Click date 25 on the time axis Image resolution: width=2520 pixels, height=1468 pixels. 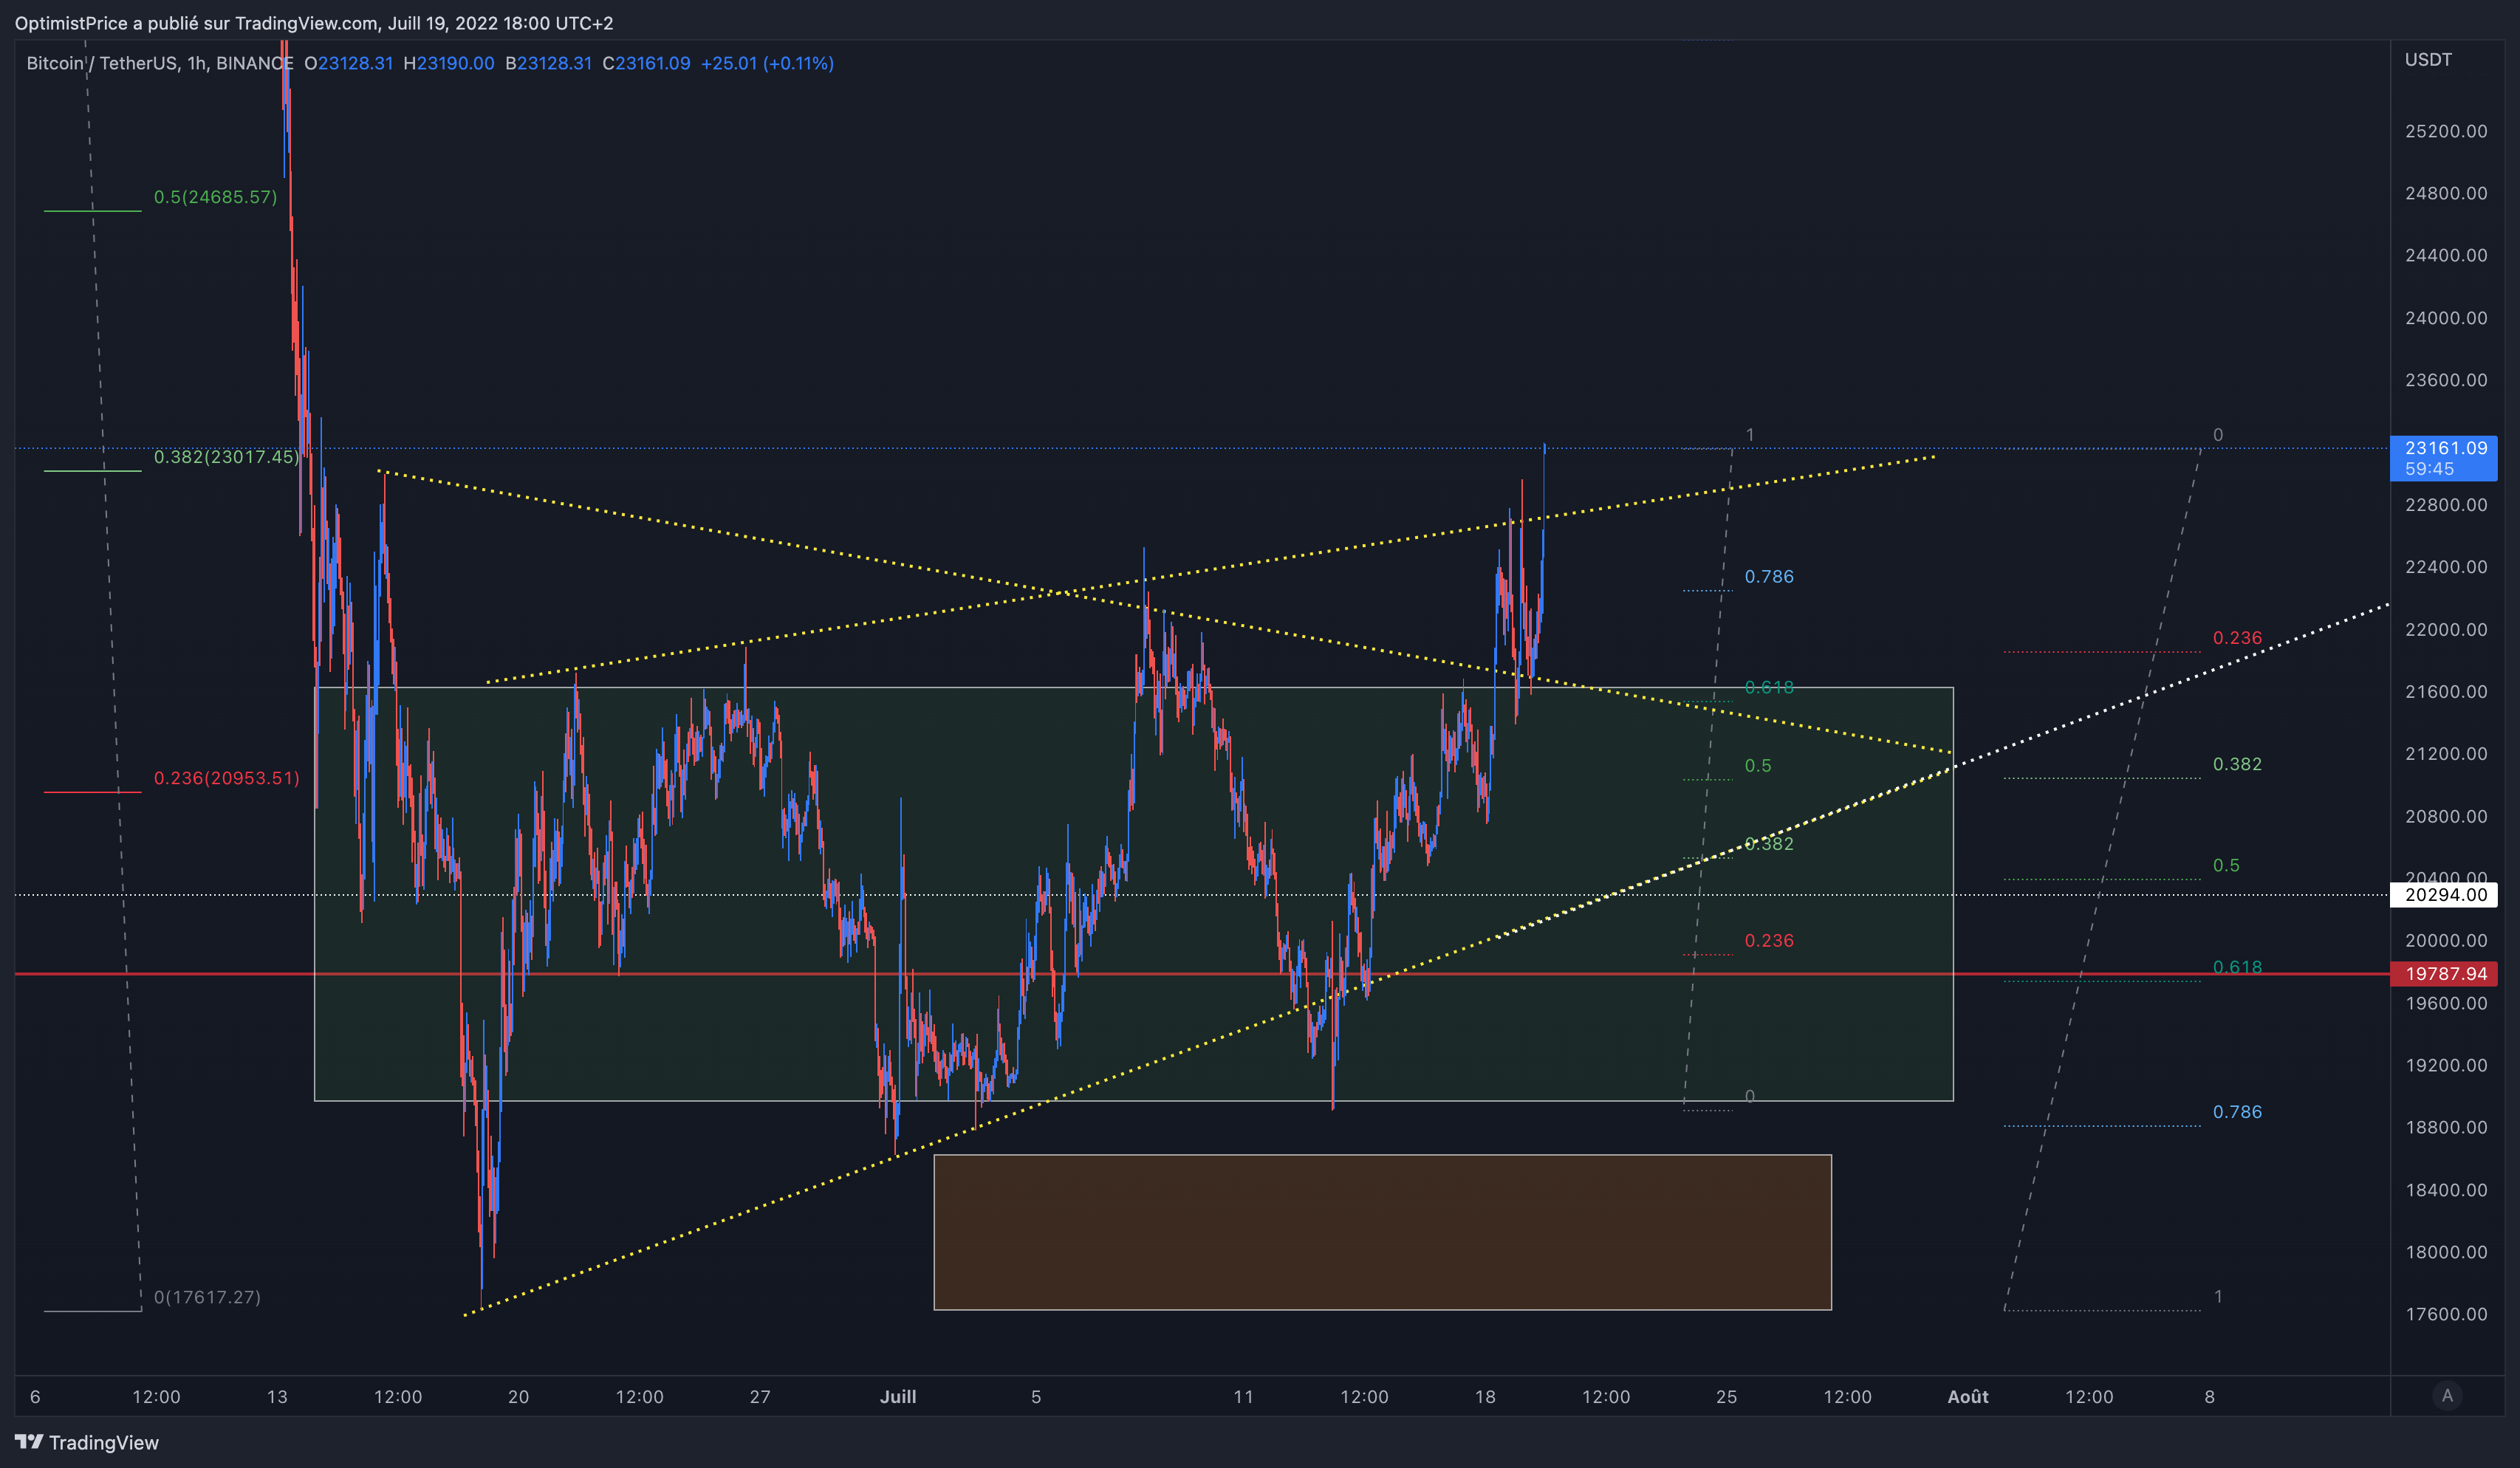[x=1726, y=1397]
